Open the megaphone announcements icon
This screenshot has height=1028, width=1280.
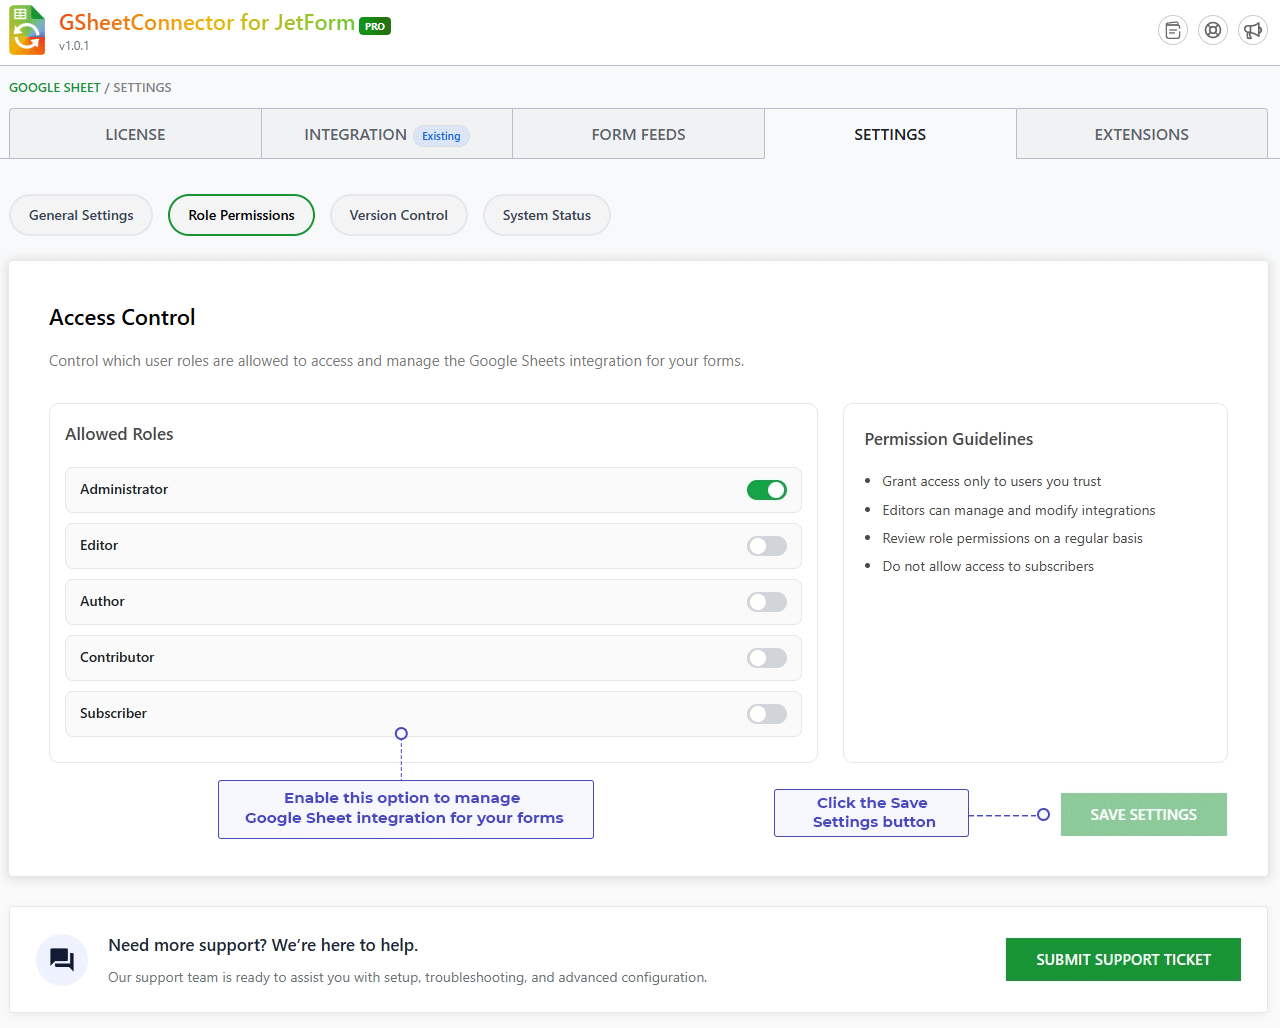pos(1253,30)
